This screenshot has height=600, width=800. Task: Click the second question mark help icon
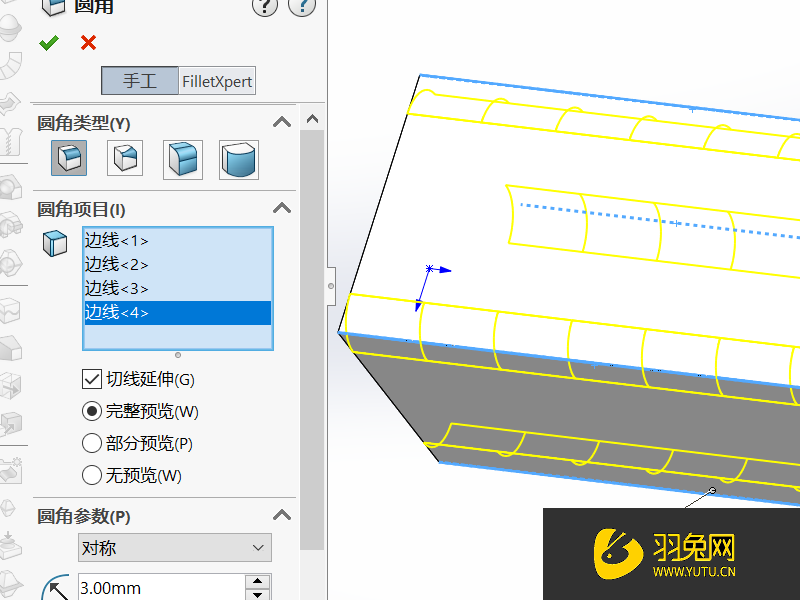click(302, 6)
